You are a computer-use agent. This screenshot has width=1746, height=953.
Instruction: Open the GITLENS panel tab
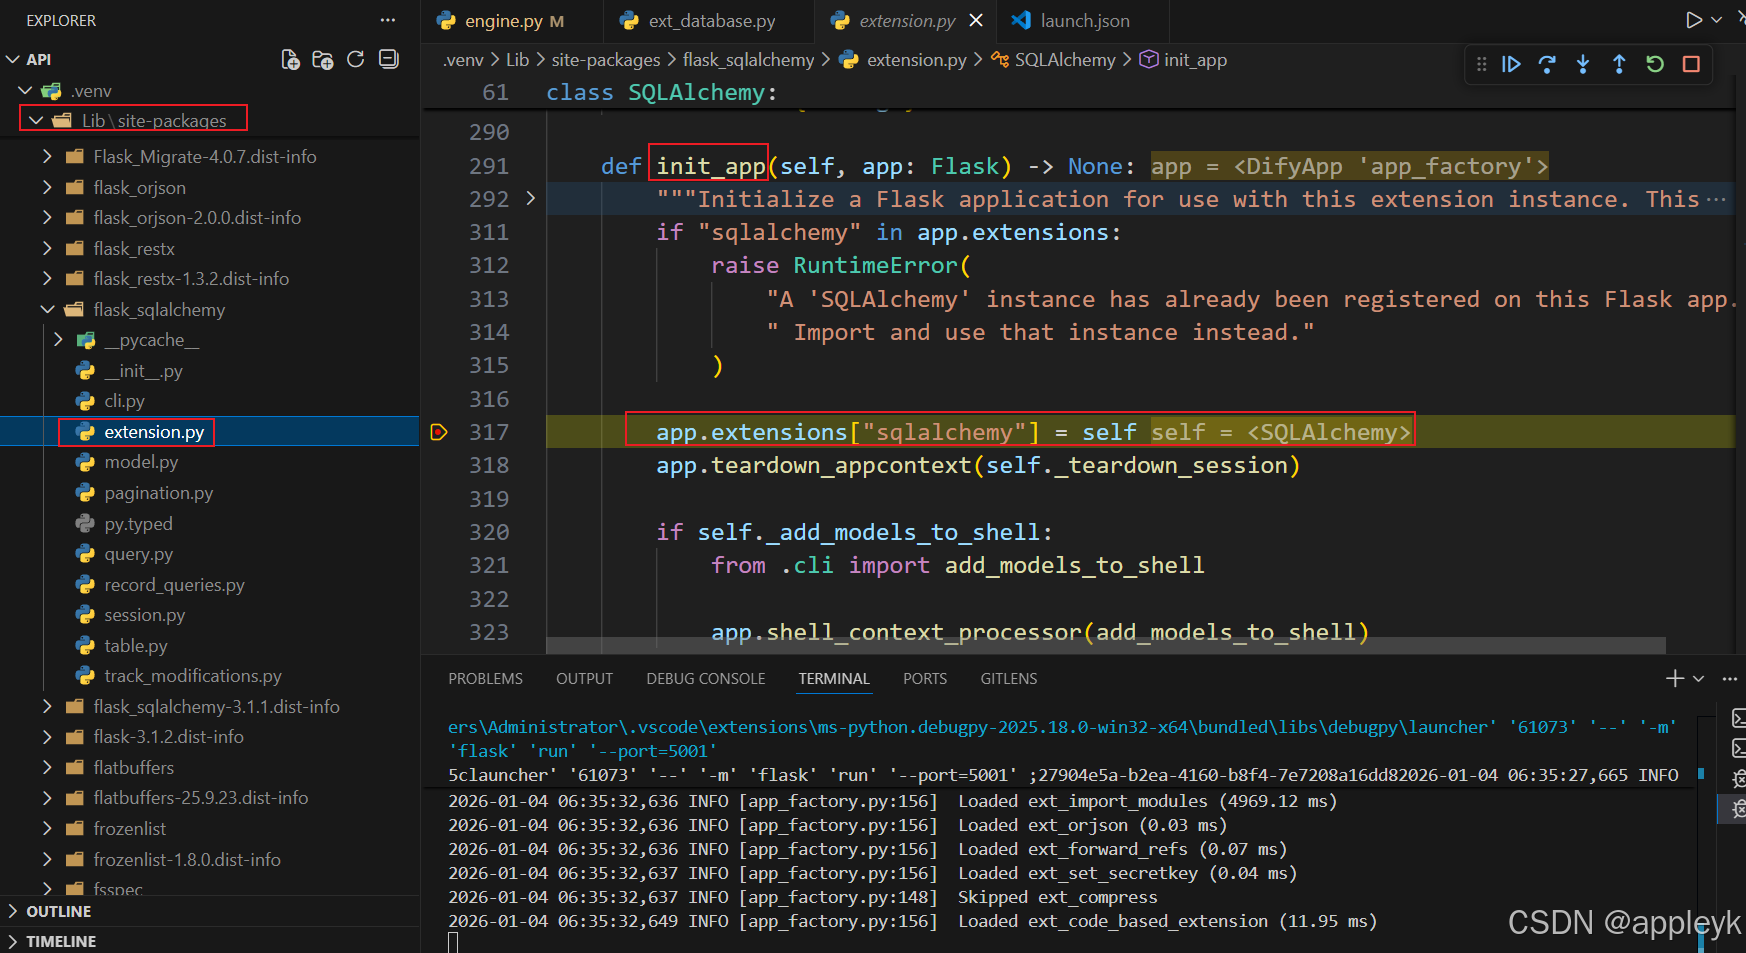click(x=1008, y=679)
